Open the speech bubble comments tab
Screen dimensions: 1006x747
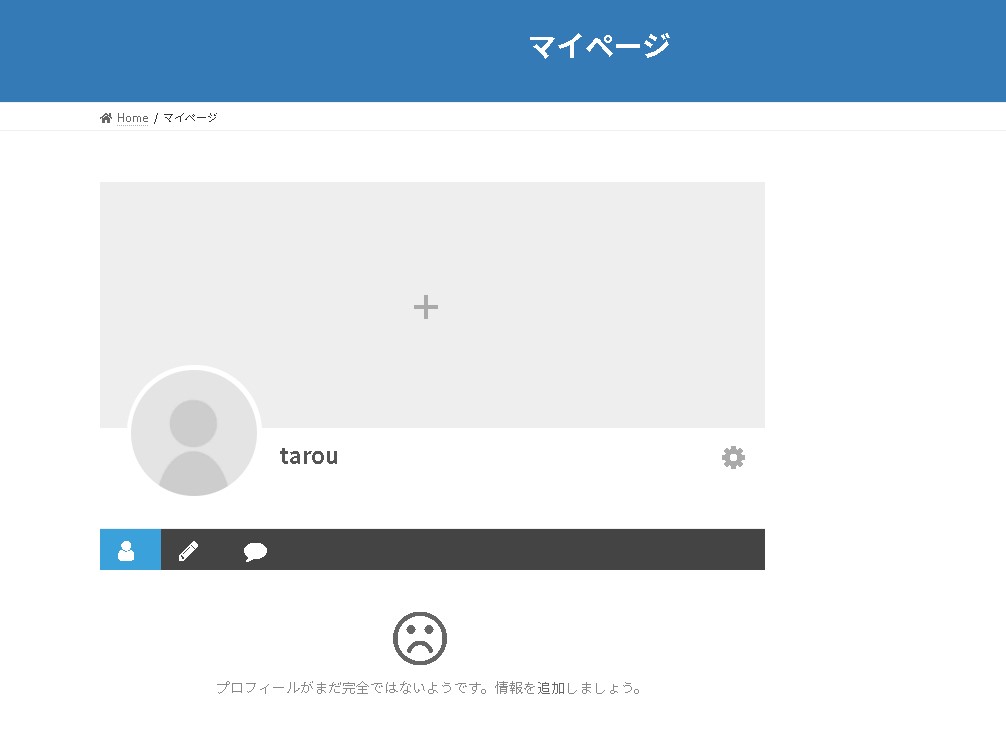pyautogui.click(x=255, y=551)
